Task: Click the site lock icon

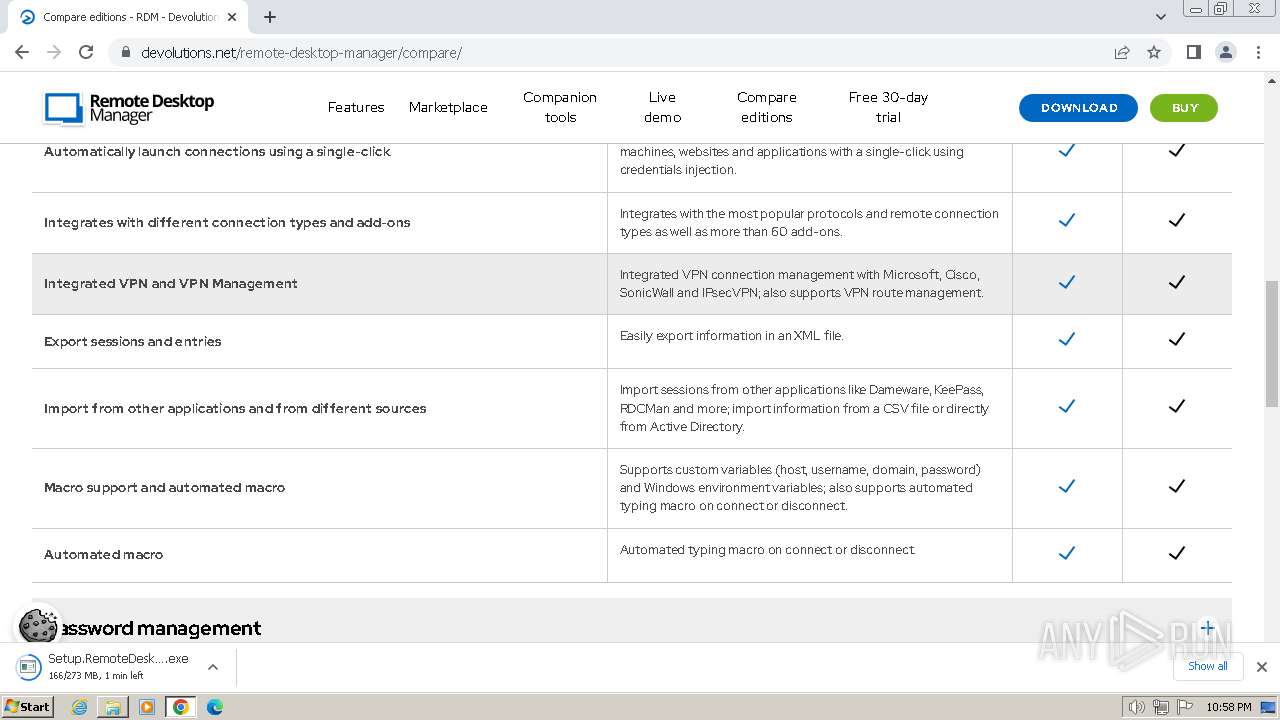Action: click(x=126, y=52)
